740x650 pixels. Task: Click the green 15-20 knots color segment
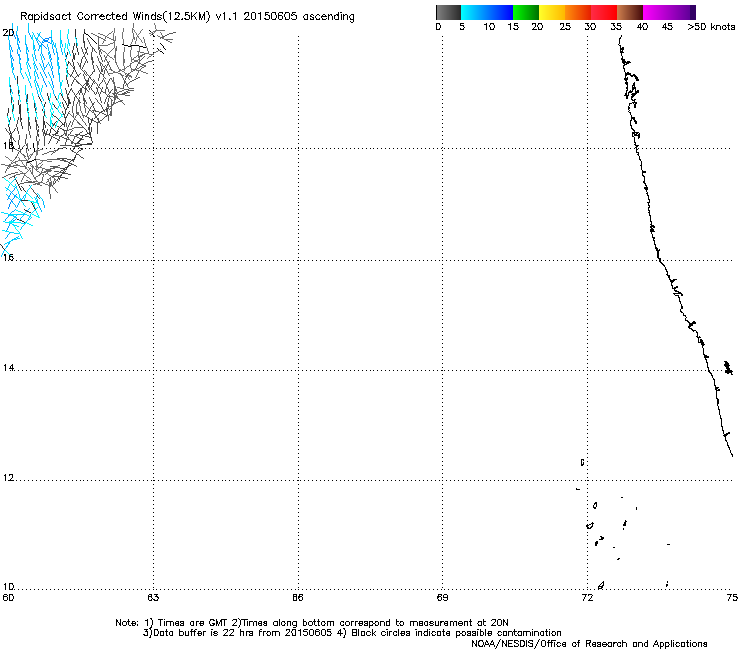point(526,12)
